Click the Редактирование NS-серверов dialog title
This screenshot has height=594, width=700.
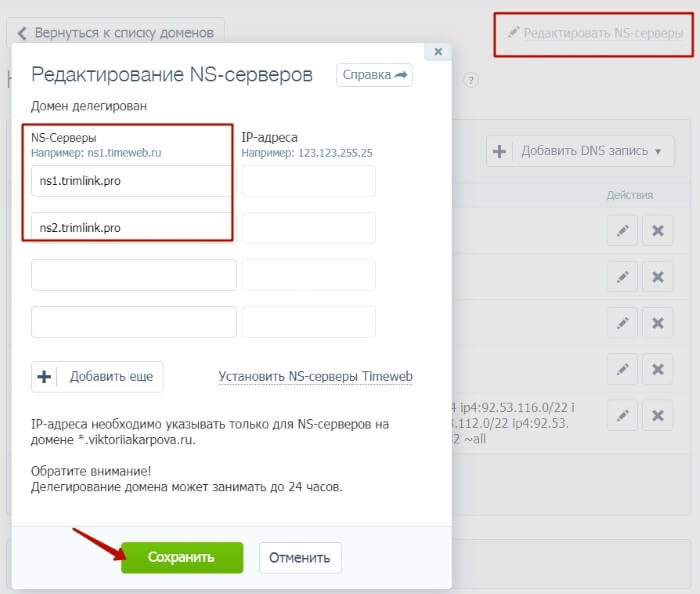[x=172, y=74]
